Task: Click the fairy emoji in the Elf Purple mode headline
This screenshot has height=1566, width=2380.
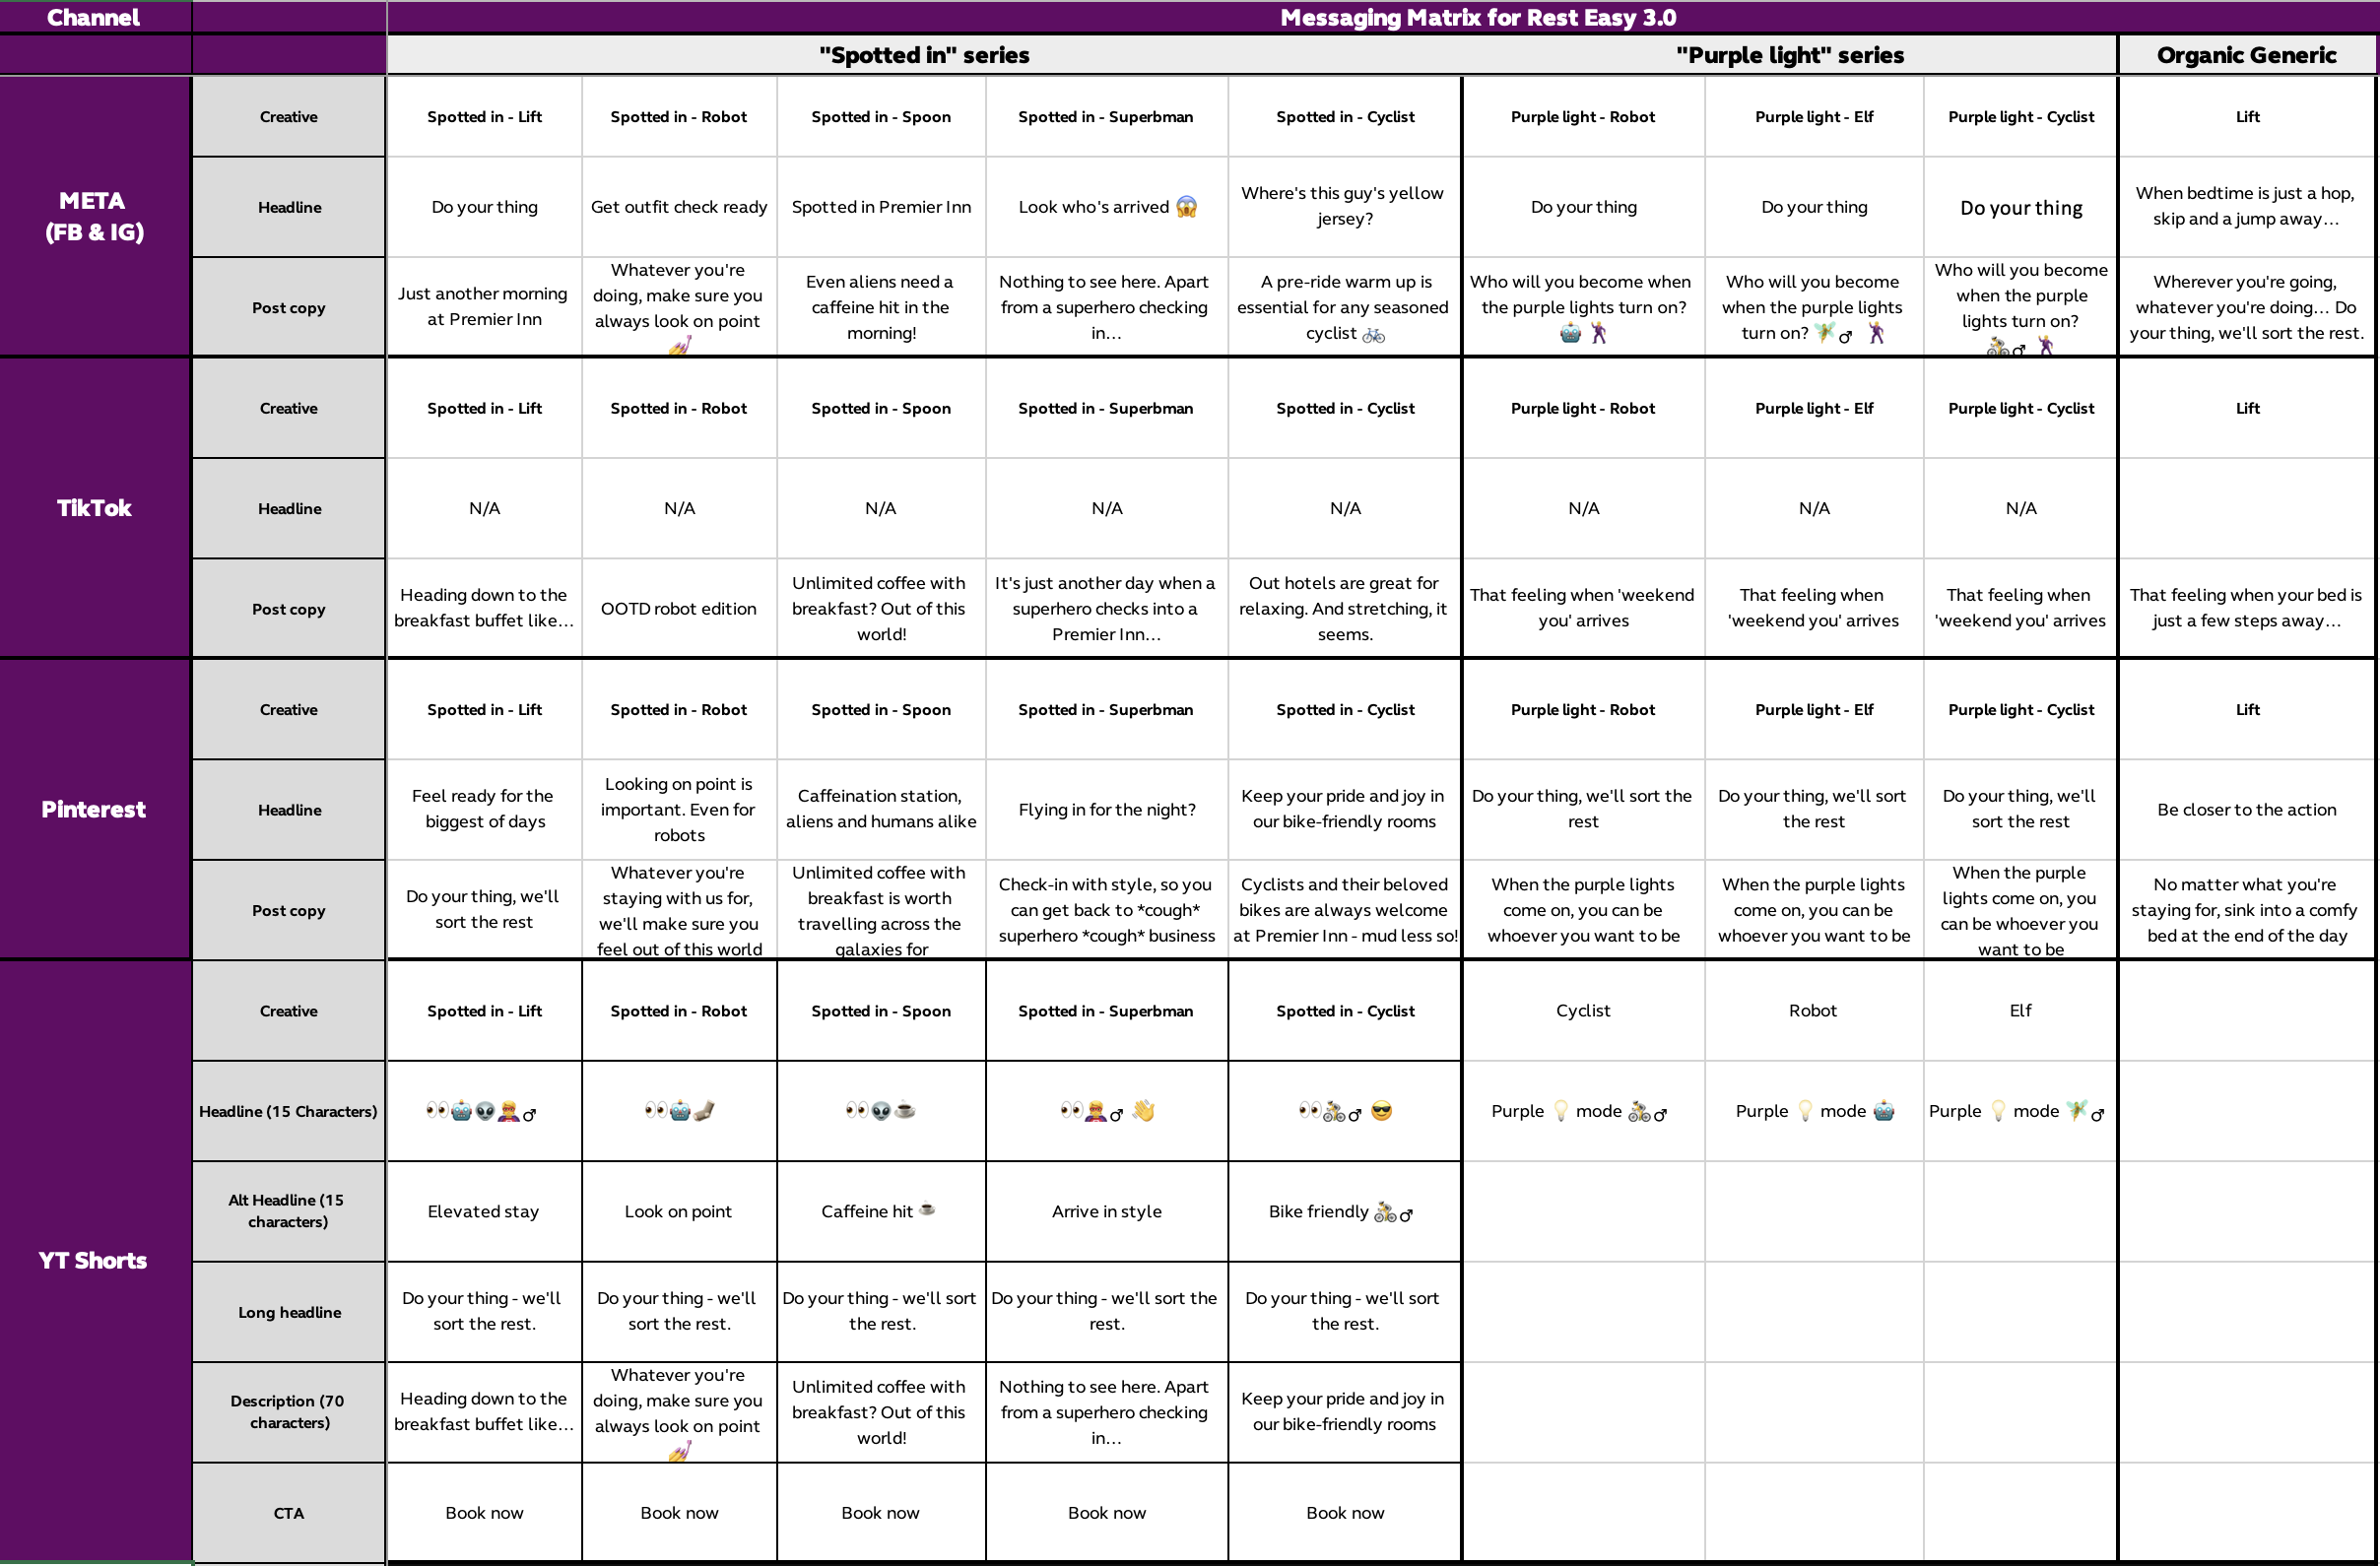Action: coord(2077,1111)
